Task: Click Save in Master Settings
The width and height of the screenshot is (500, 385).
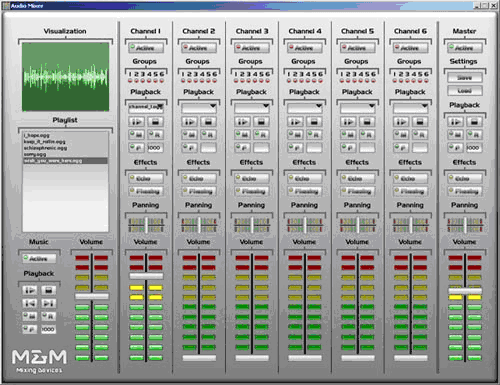Action: 465,78
